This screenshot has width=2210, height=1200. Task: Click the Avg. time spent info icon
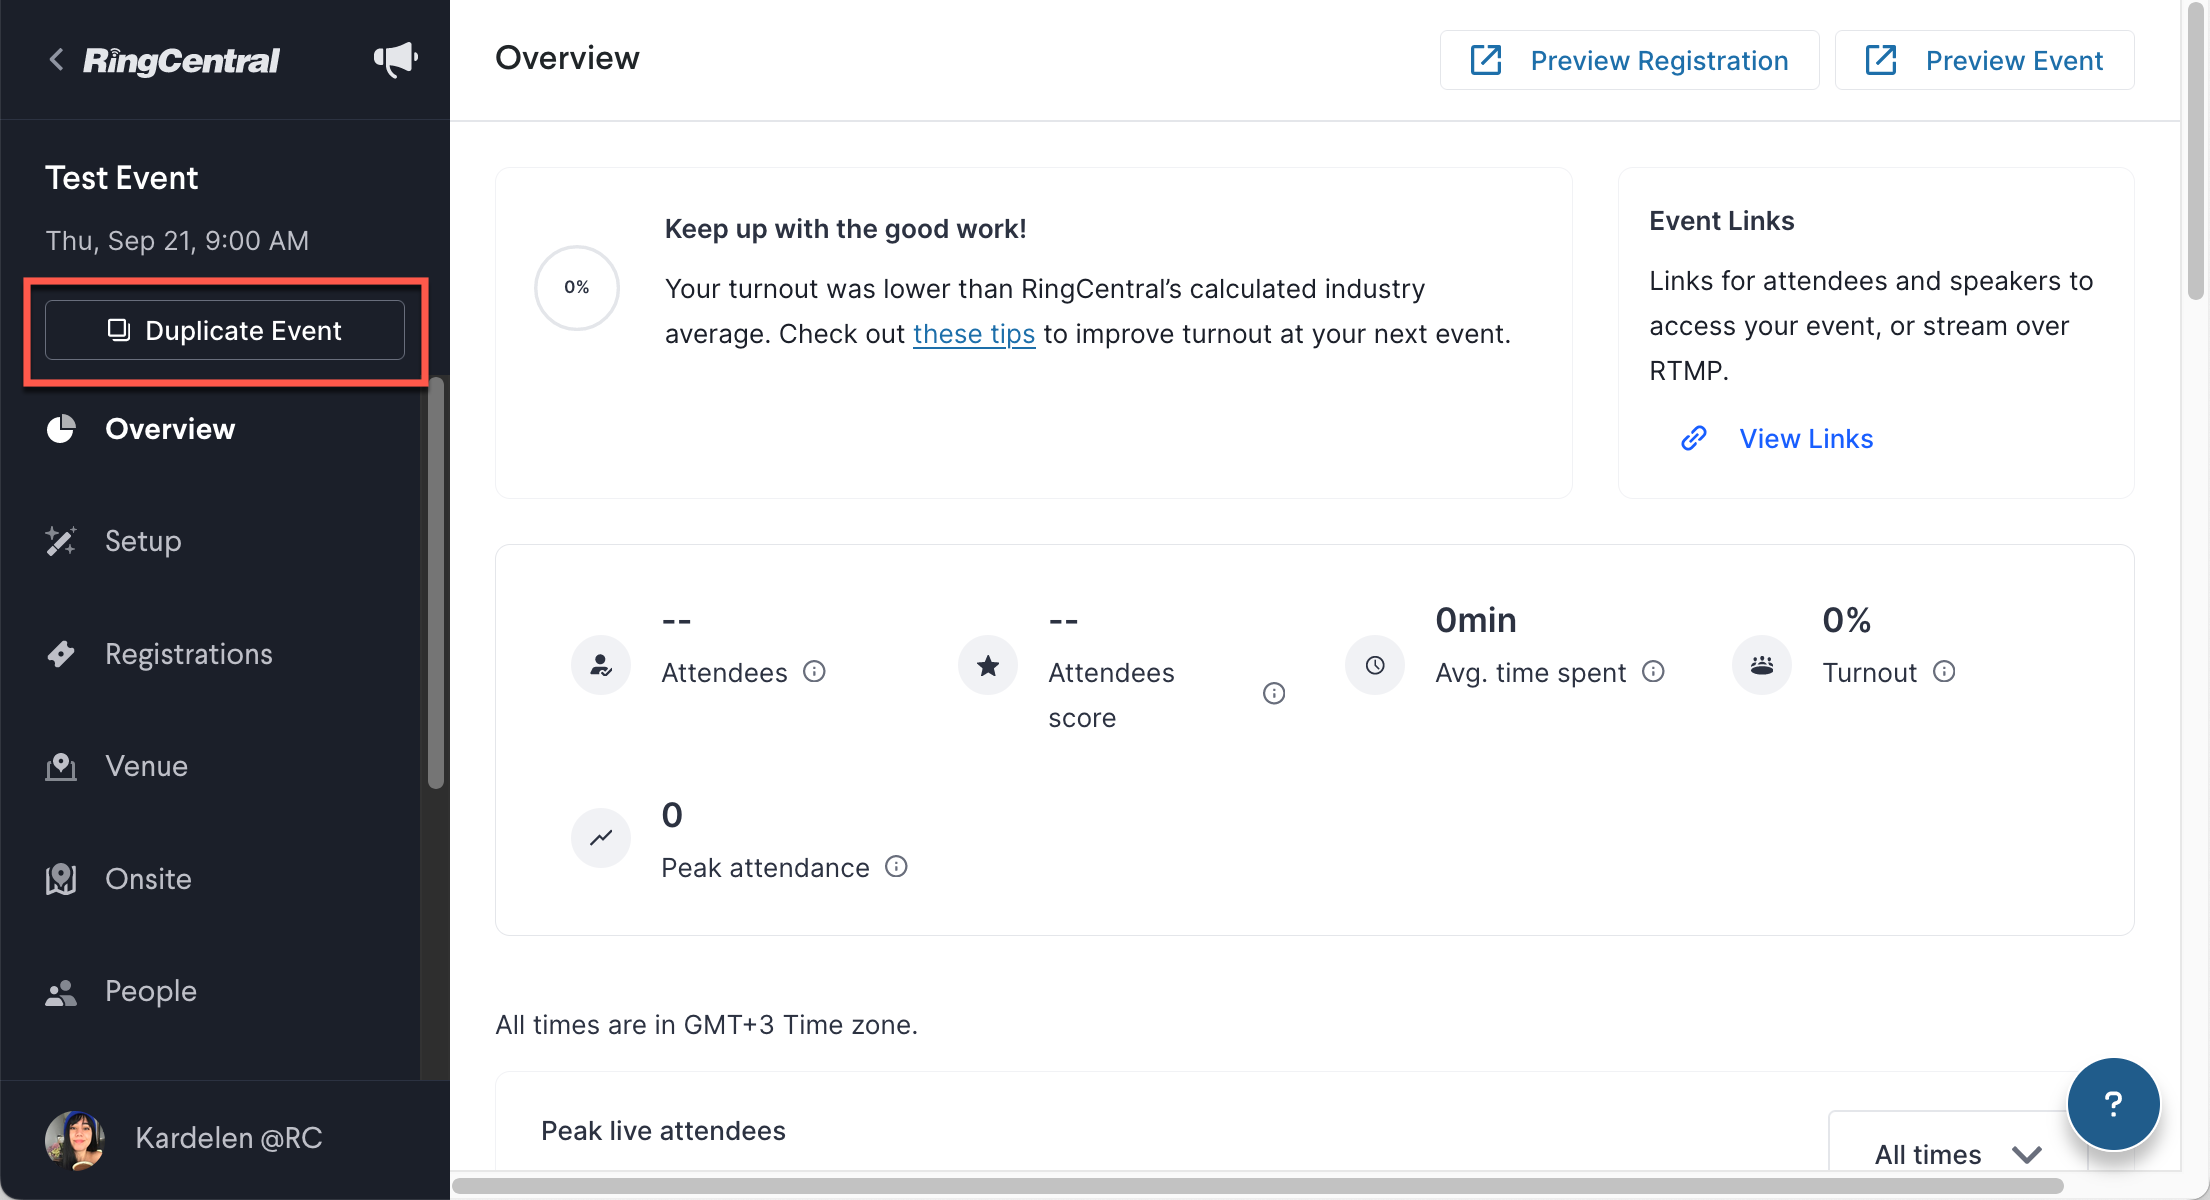(x=1654, y=671)
